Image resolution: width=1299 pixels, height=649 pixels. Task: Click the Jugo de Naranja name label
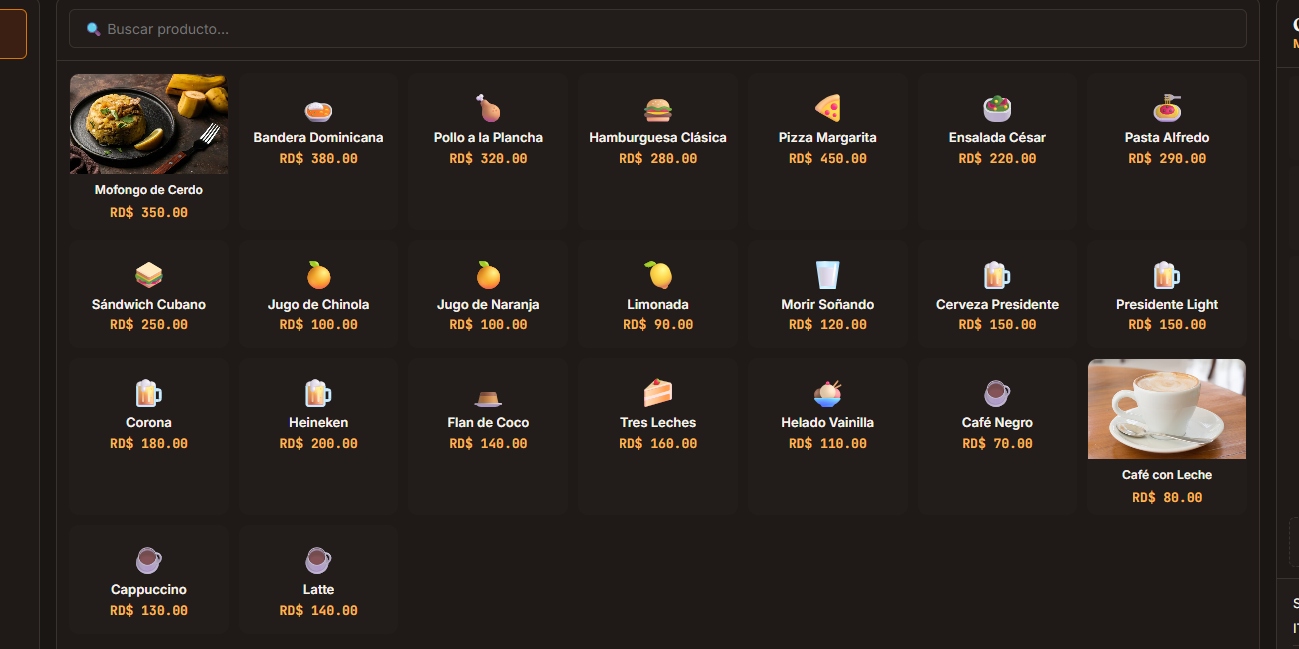[488, 304]
